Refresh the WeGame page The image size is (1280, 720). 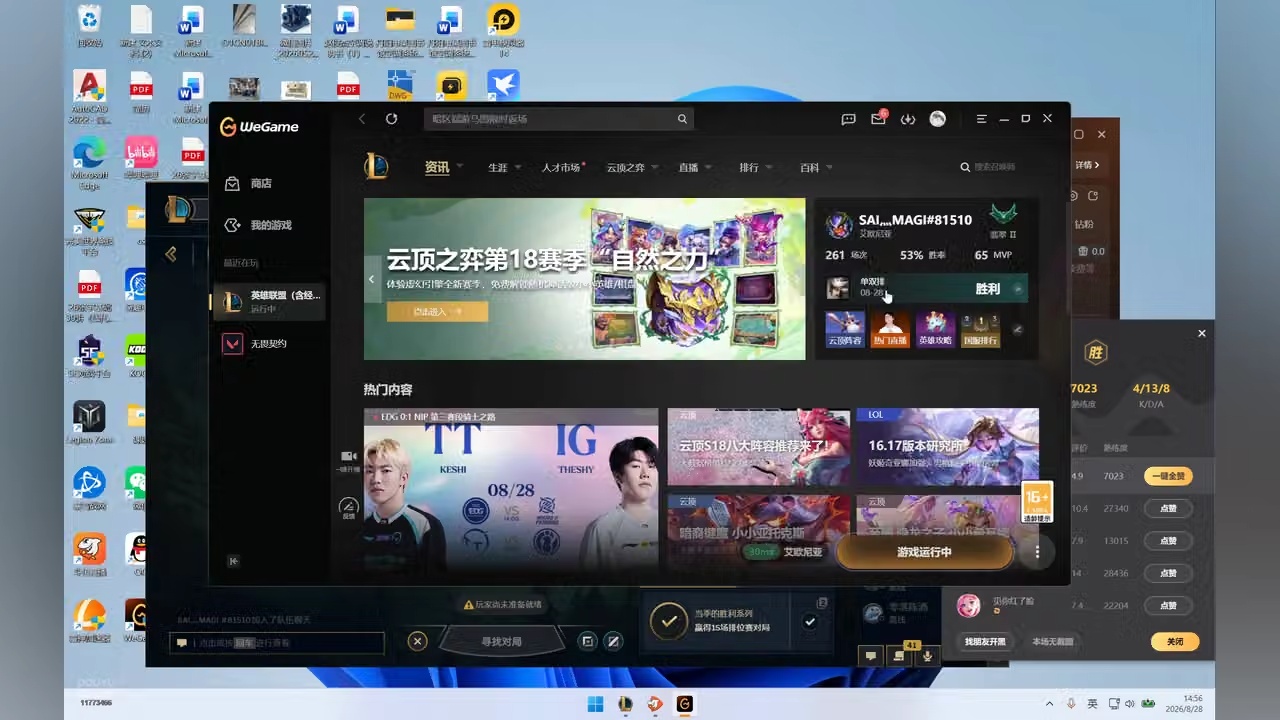[391, 119]
